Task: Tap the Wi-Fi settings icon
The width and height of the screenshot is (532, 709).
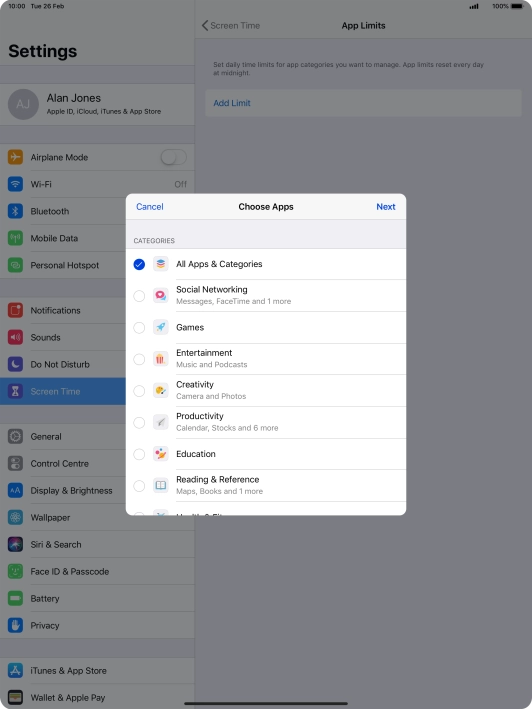Action: [15, 184]
